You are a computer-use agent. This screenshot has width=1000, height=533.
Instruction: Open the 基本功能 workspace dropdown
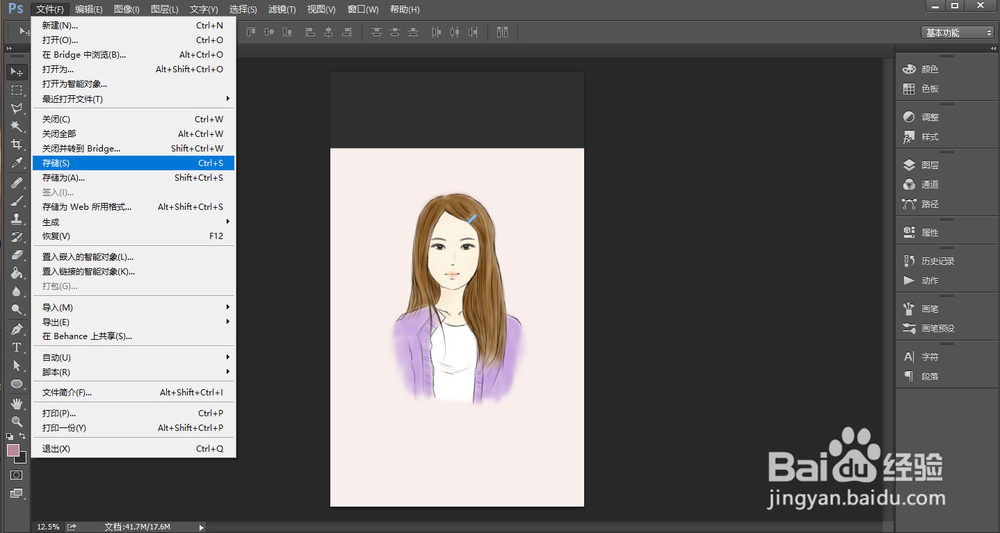(957, 32)
